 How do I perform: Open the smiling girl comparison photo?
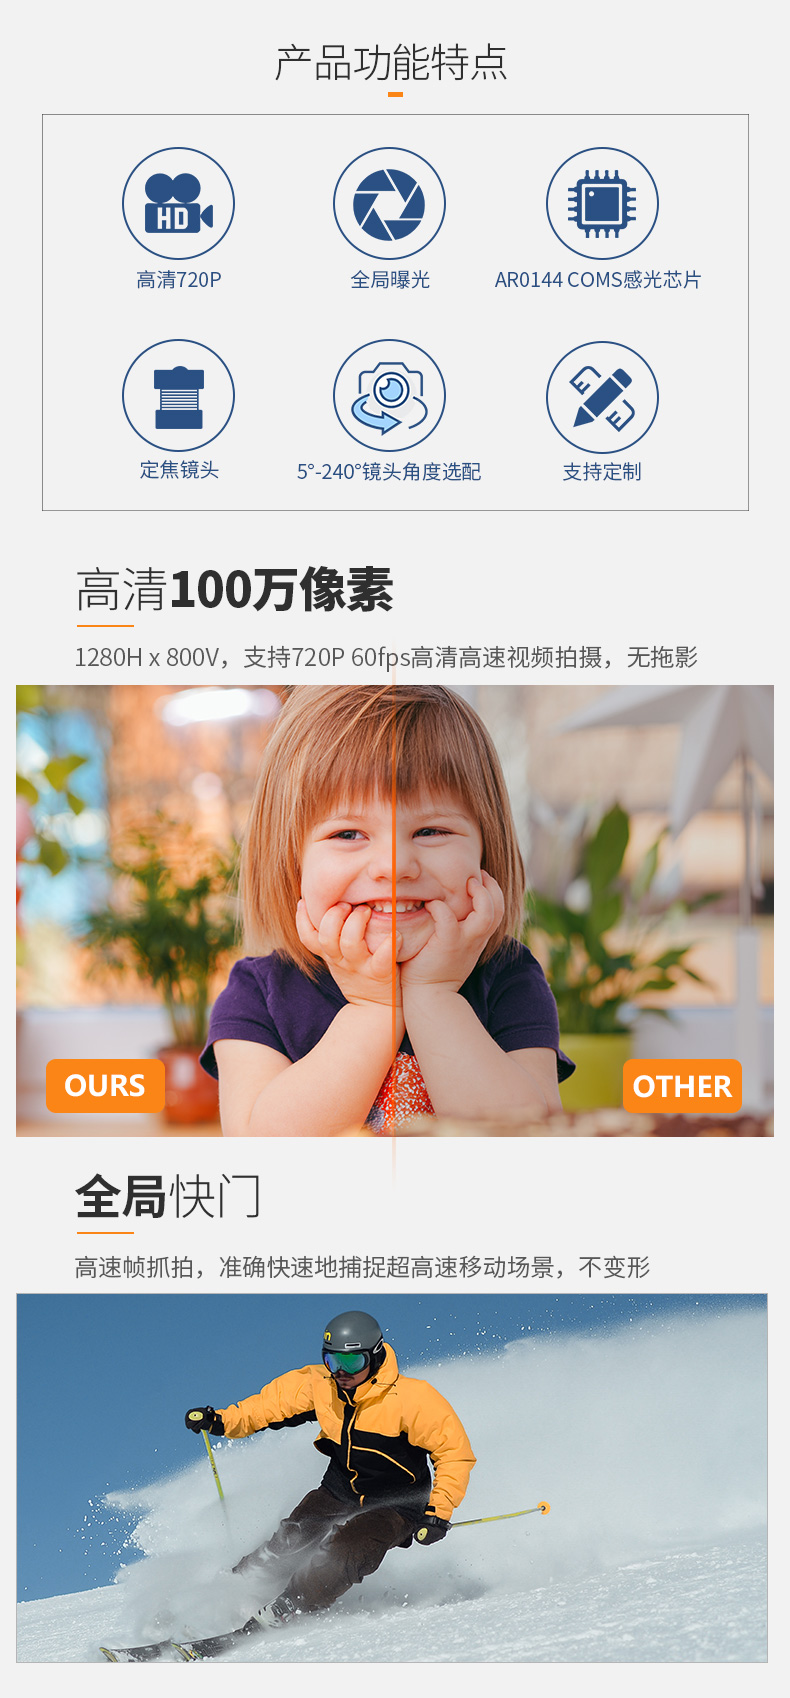395,911
